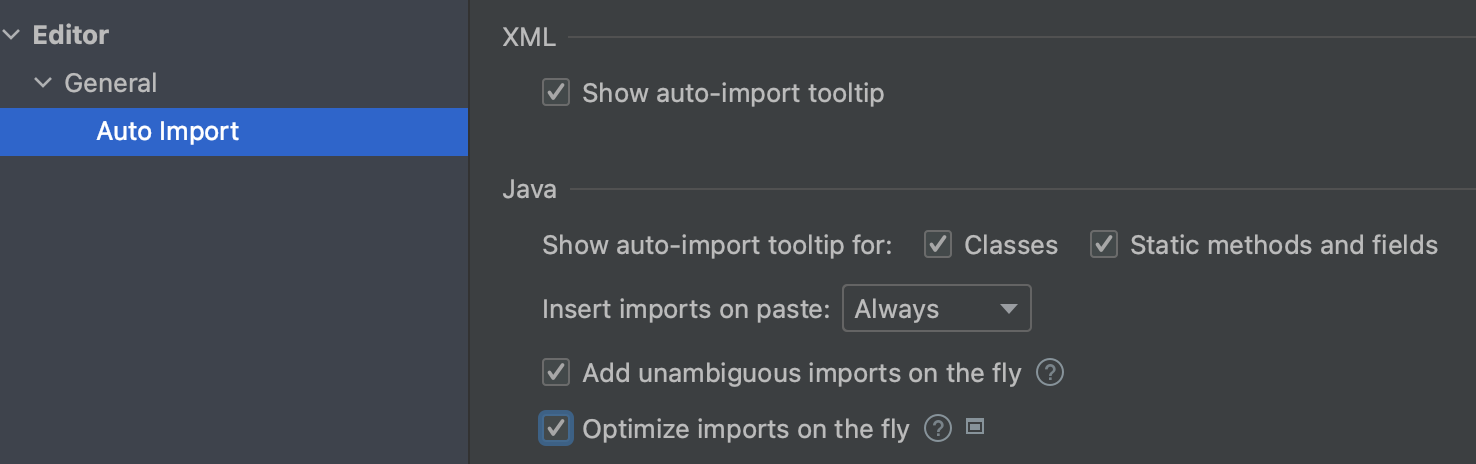
Task: Disable Optimize imports on the fly checkbox
Action: point(556,429)
